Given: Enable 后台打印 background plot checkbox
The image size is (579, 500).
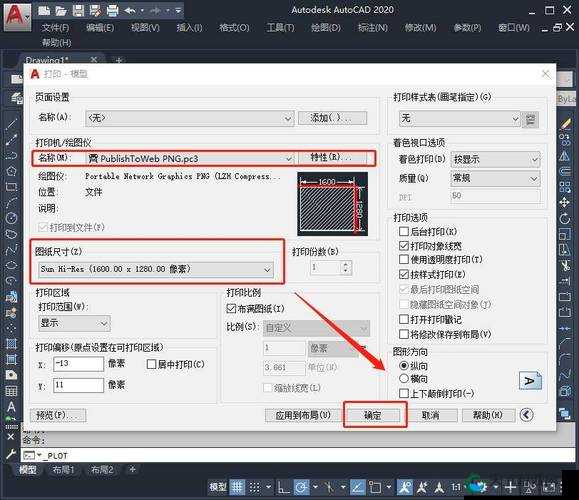Looking at the screenshot, I should click(404, 232).
